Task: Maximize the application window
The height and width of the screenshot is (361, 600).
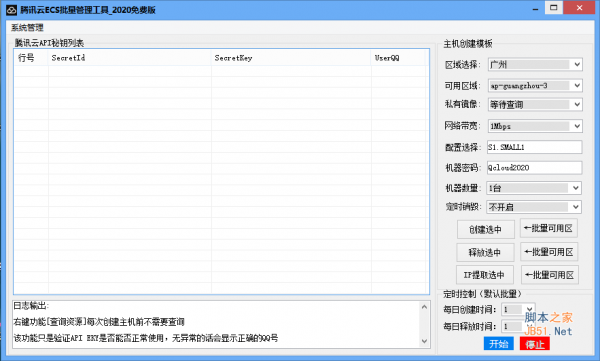Action: [x=554, y=8]
